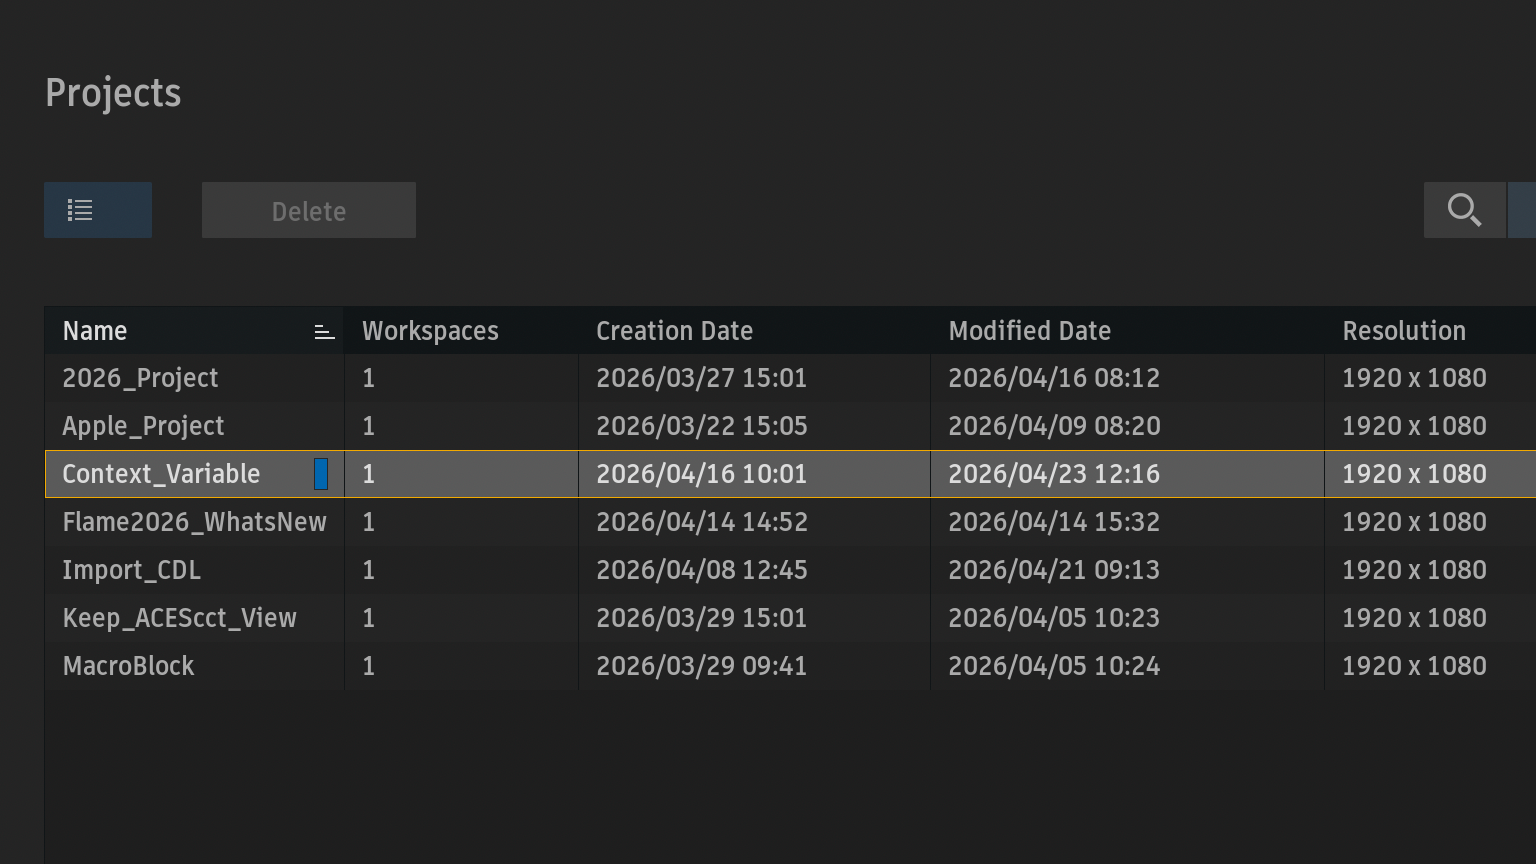Image resolution: width=1536 pixels, height=864 pixels.
Task: Select the Apple_Project entry
Action: [x=143, y=426]
